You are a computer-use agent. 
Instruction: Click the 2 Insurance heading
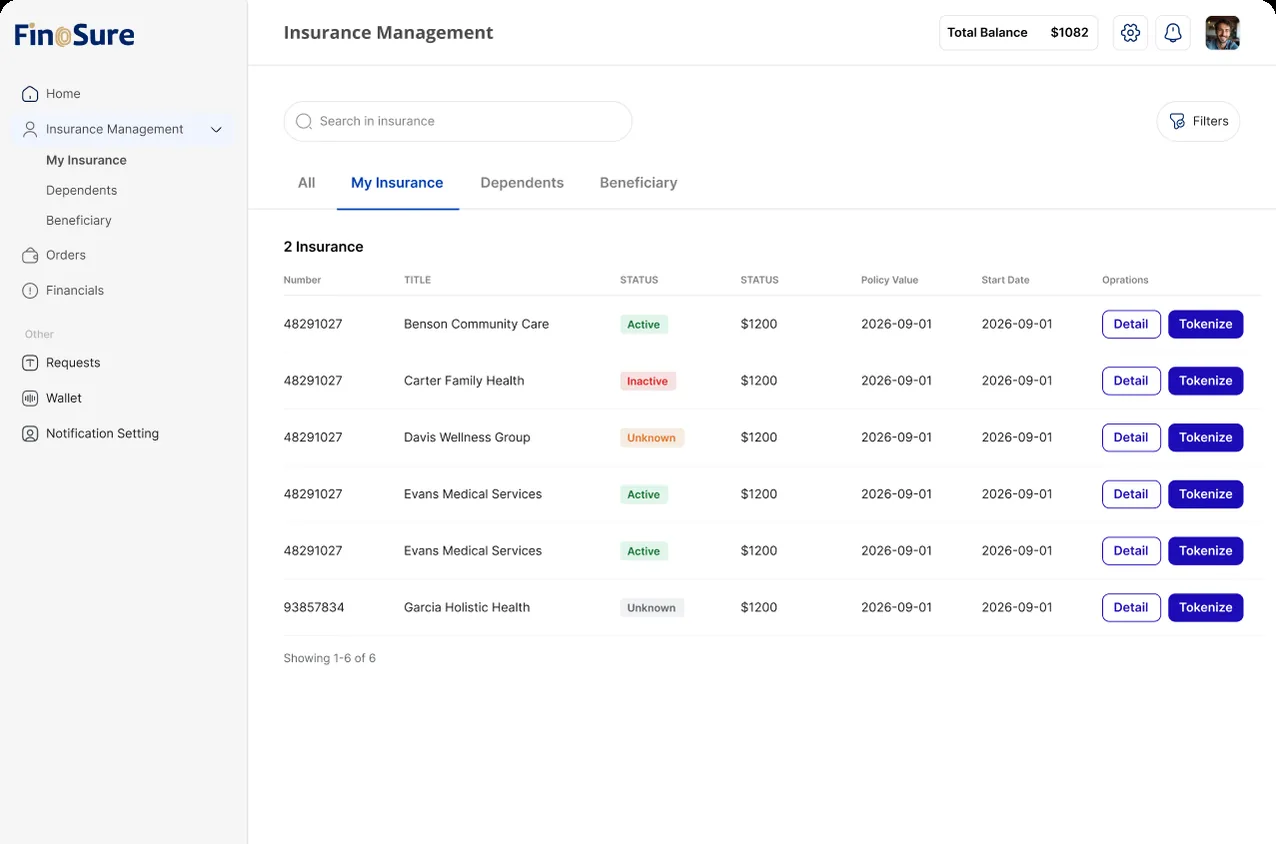click(x=324, y=247)
